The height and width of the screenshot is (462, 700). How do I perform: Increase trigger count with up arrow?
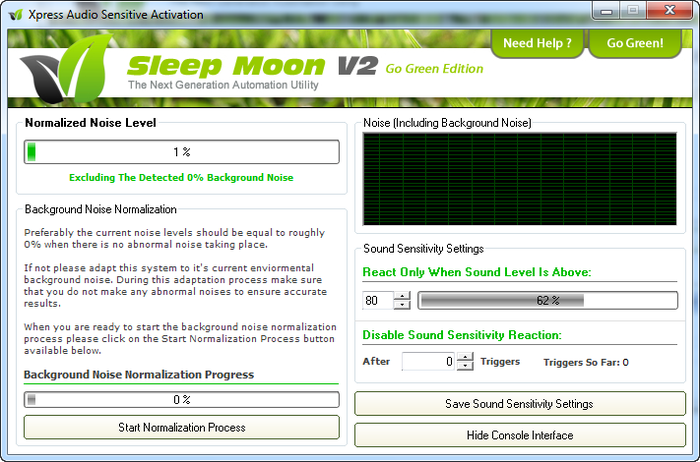click(x=465, y=357)
